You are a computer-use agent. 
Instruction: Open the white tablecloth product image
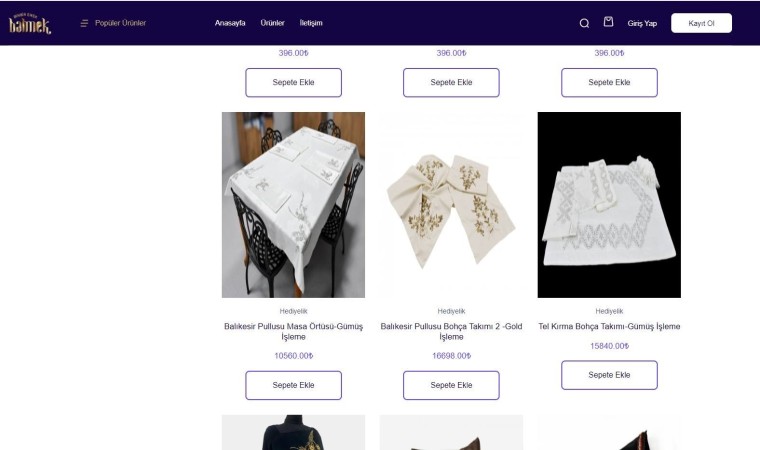click(293, 205)
